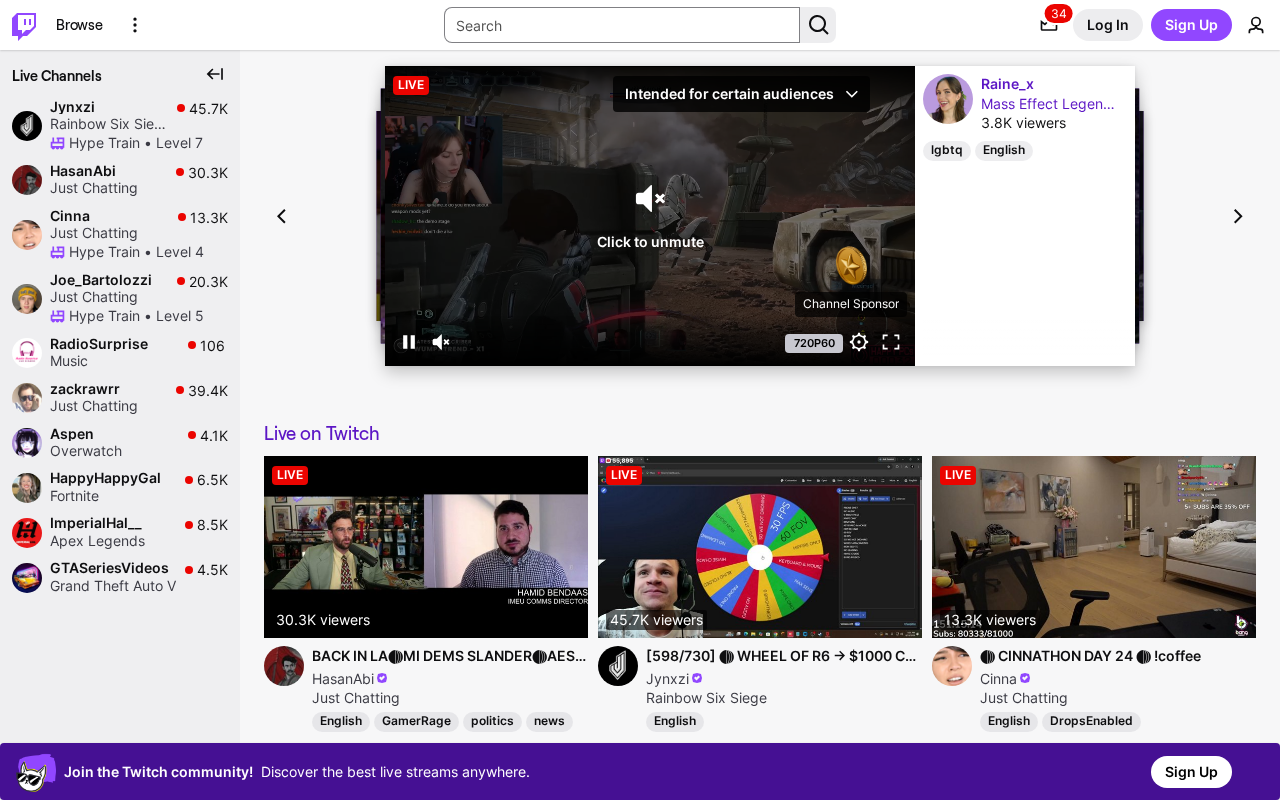This screenshot has width=1280, height=800.
Task: Expand the Intended for certain audiences dropdown
Action: coord(741,94)
